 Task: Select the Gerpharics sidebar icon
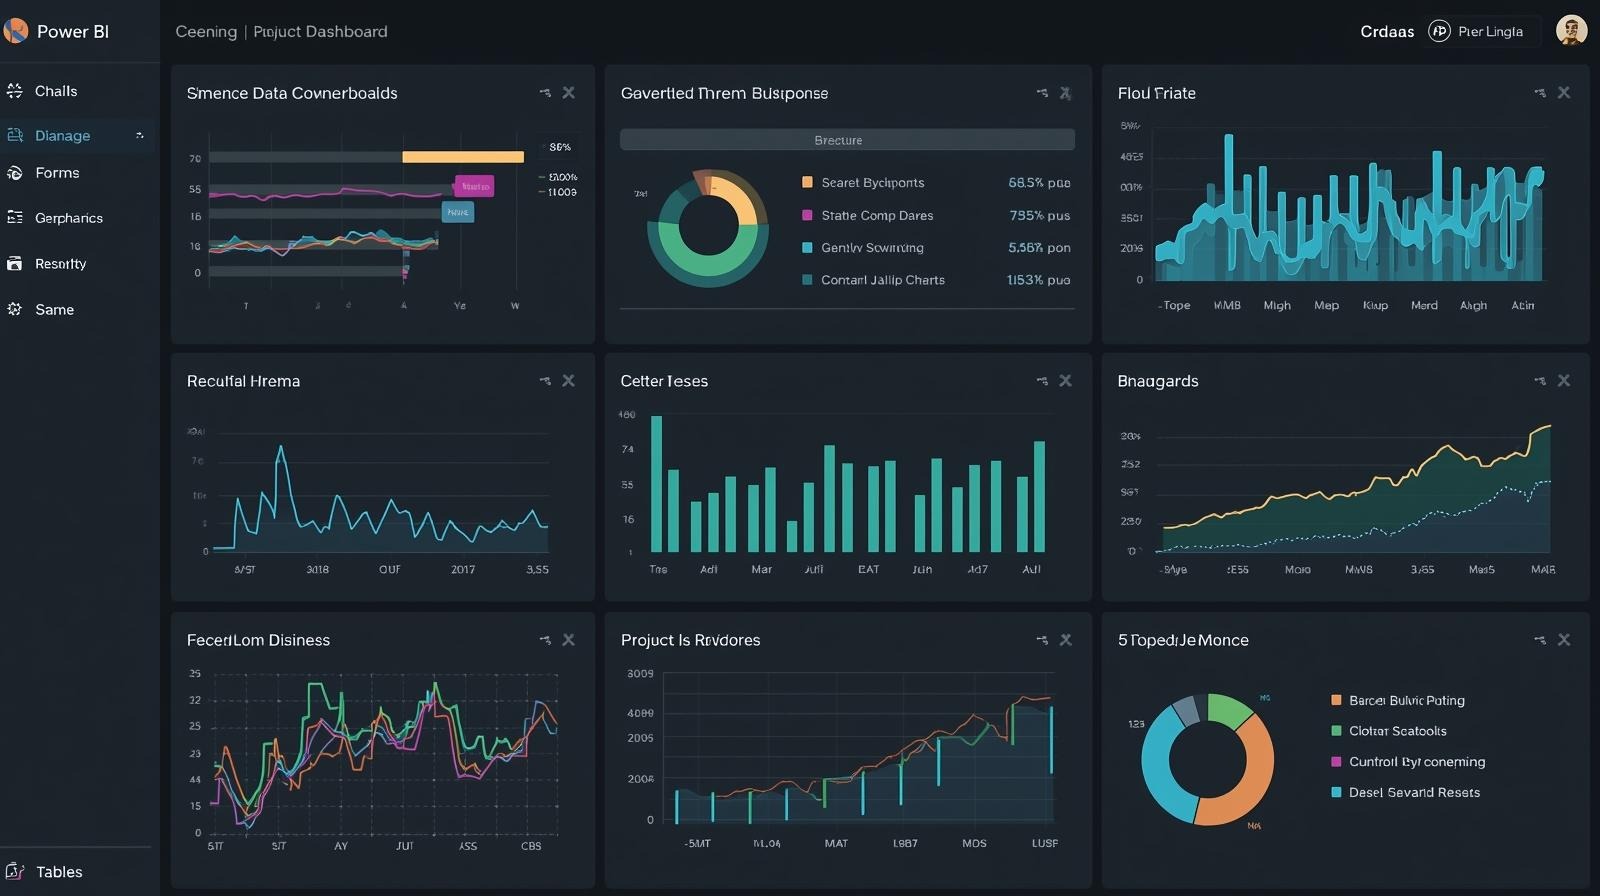tap(15, 218)
